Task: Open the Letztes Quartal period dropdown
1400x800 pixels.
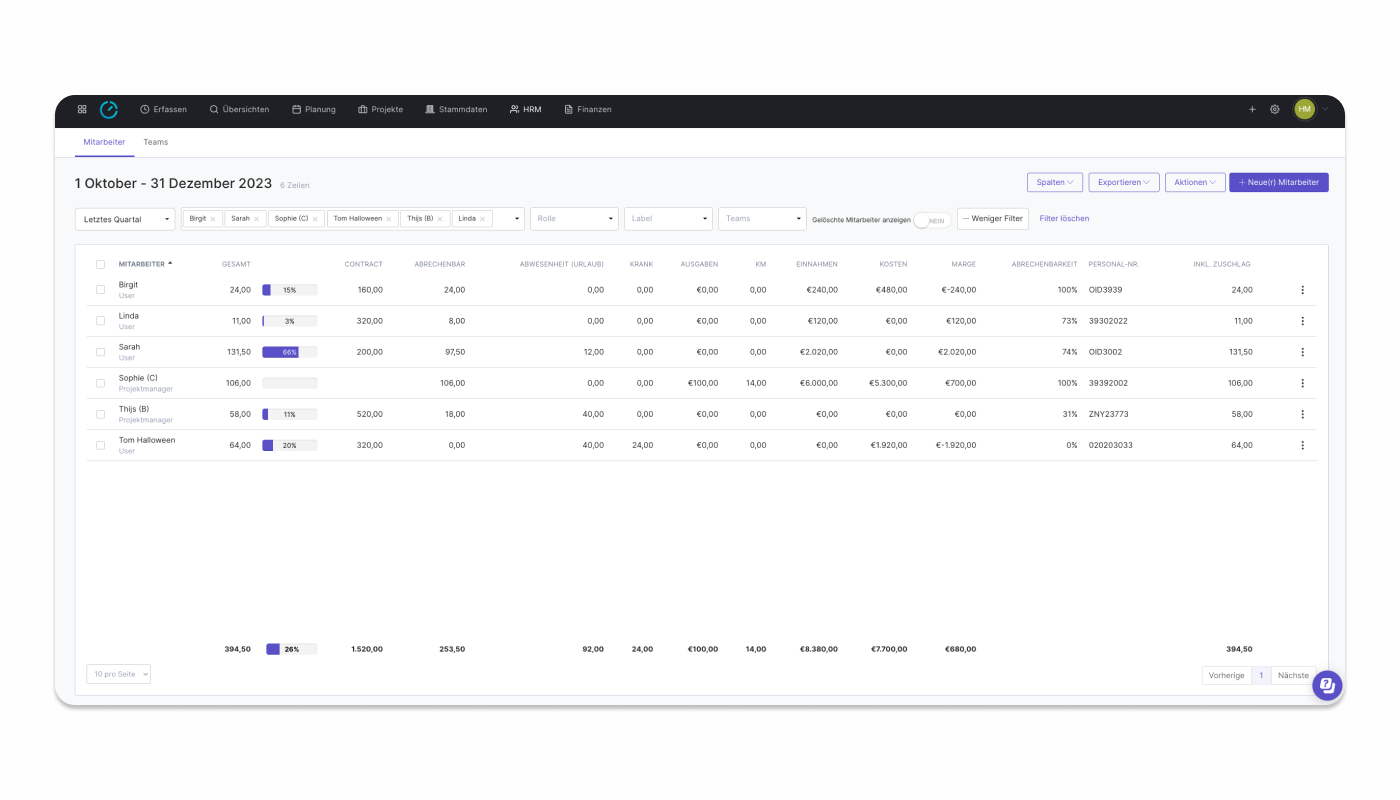Action: coord(125,219)
